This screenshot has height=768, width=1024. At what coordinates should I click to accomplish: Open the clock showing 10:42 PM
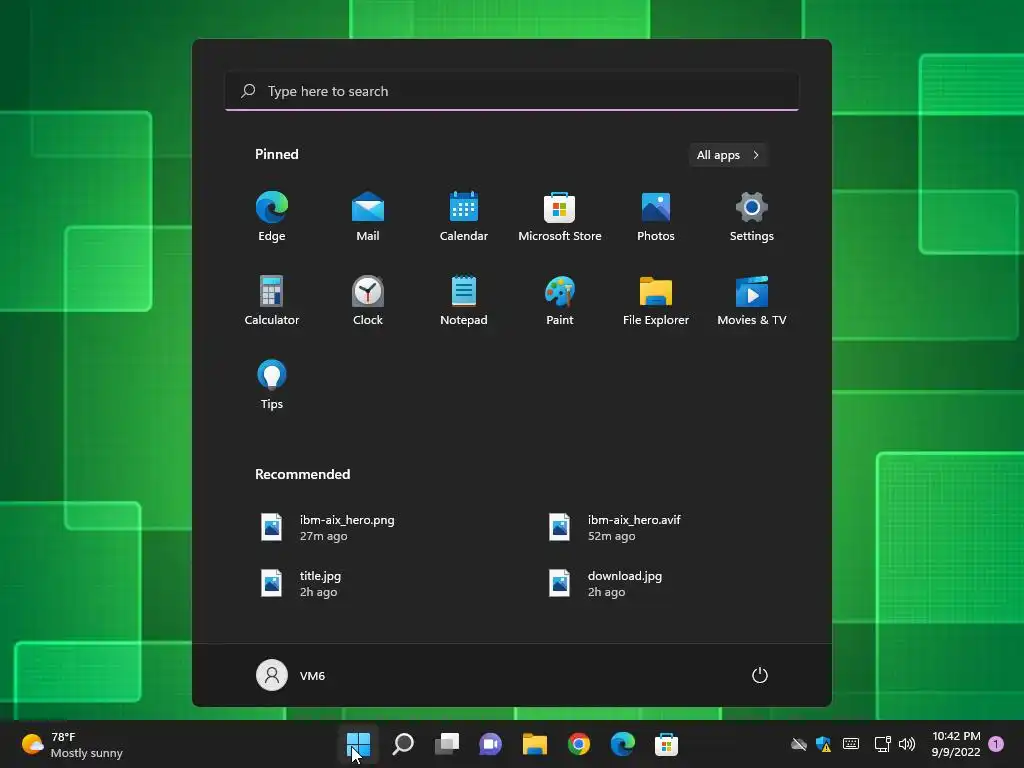coord(956,744)
